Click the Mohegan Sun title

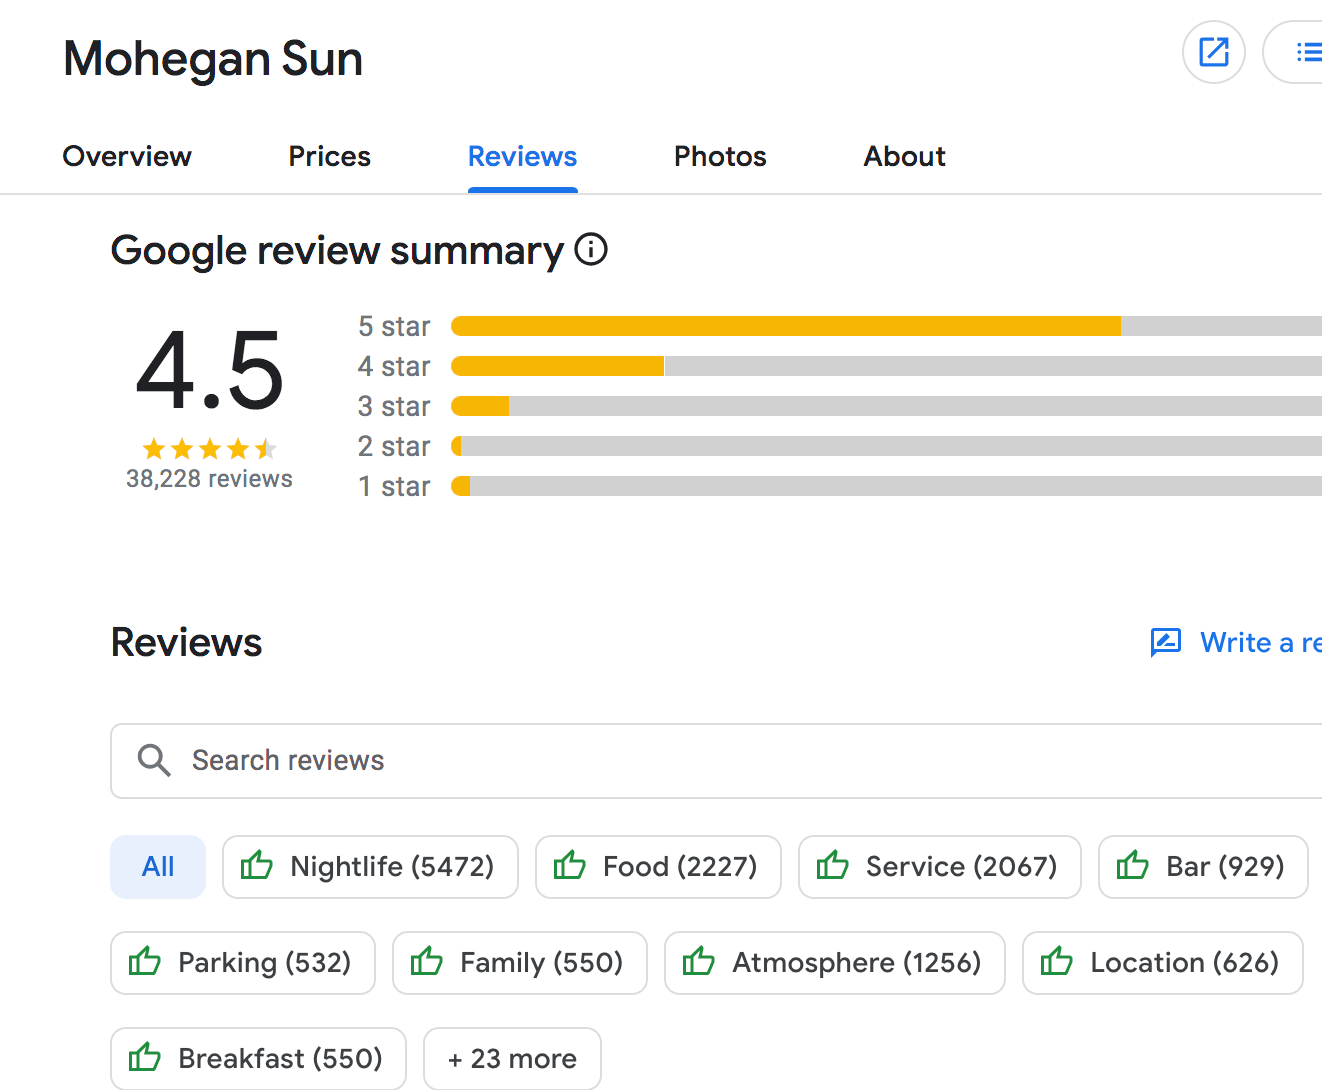coord(213,59)
